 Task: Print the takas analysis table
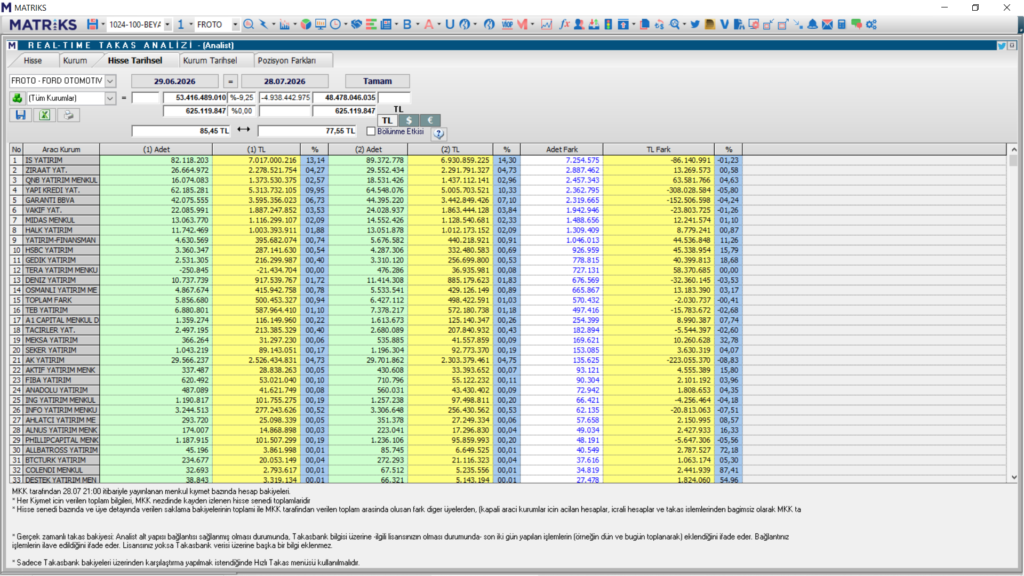[68, 115]
